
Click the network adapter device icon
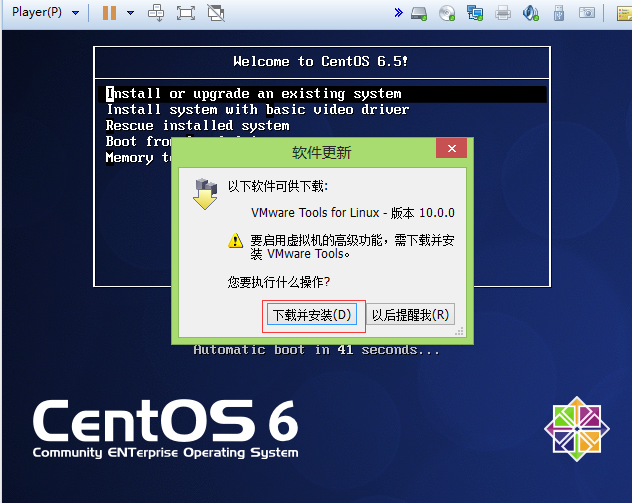[x=475, y=13]
